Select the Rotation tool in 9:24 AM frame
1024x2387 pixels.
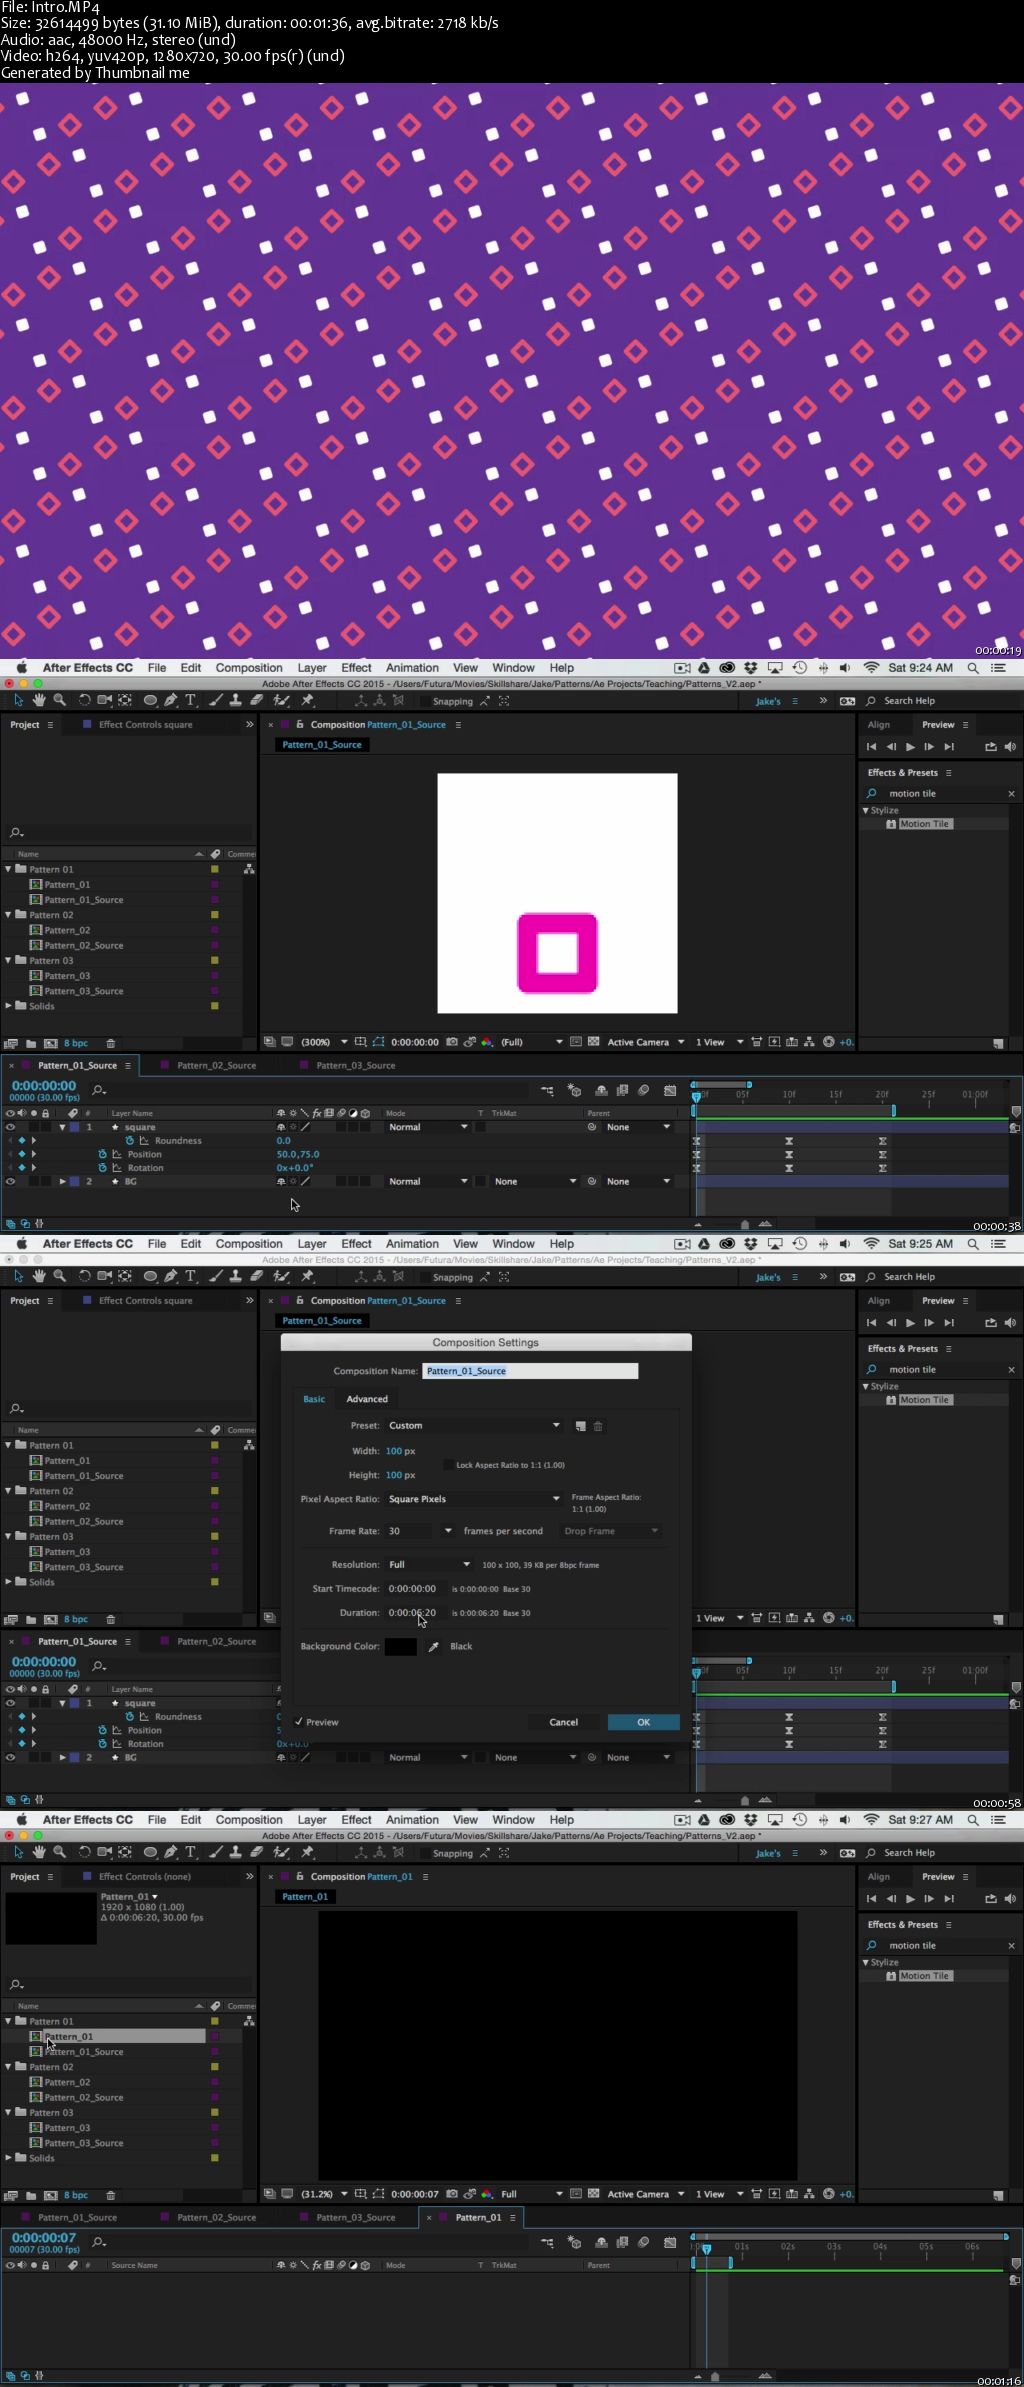[x=84, y=700]
